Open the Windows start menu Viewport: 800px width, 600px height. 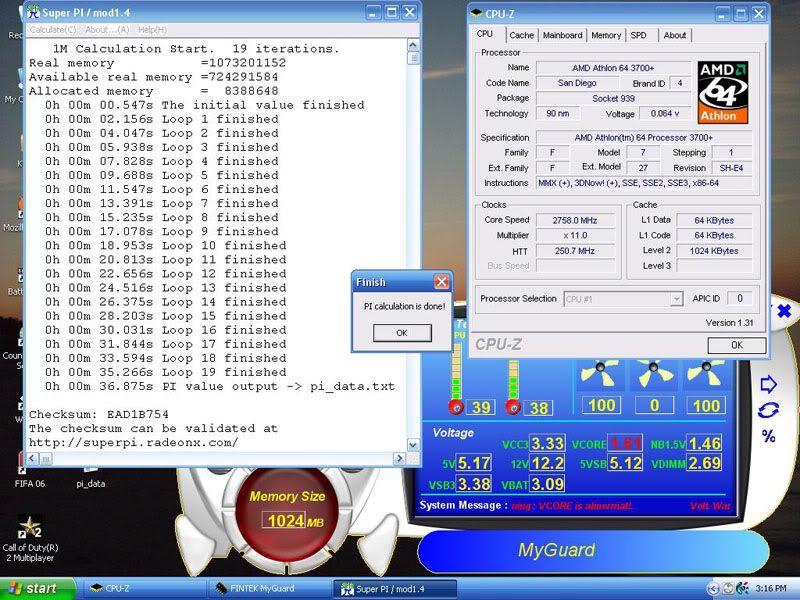(x=38, y=588)
